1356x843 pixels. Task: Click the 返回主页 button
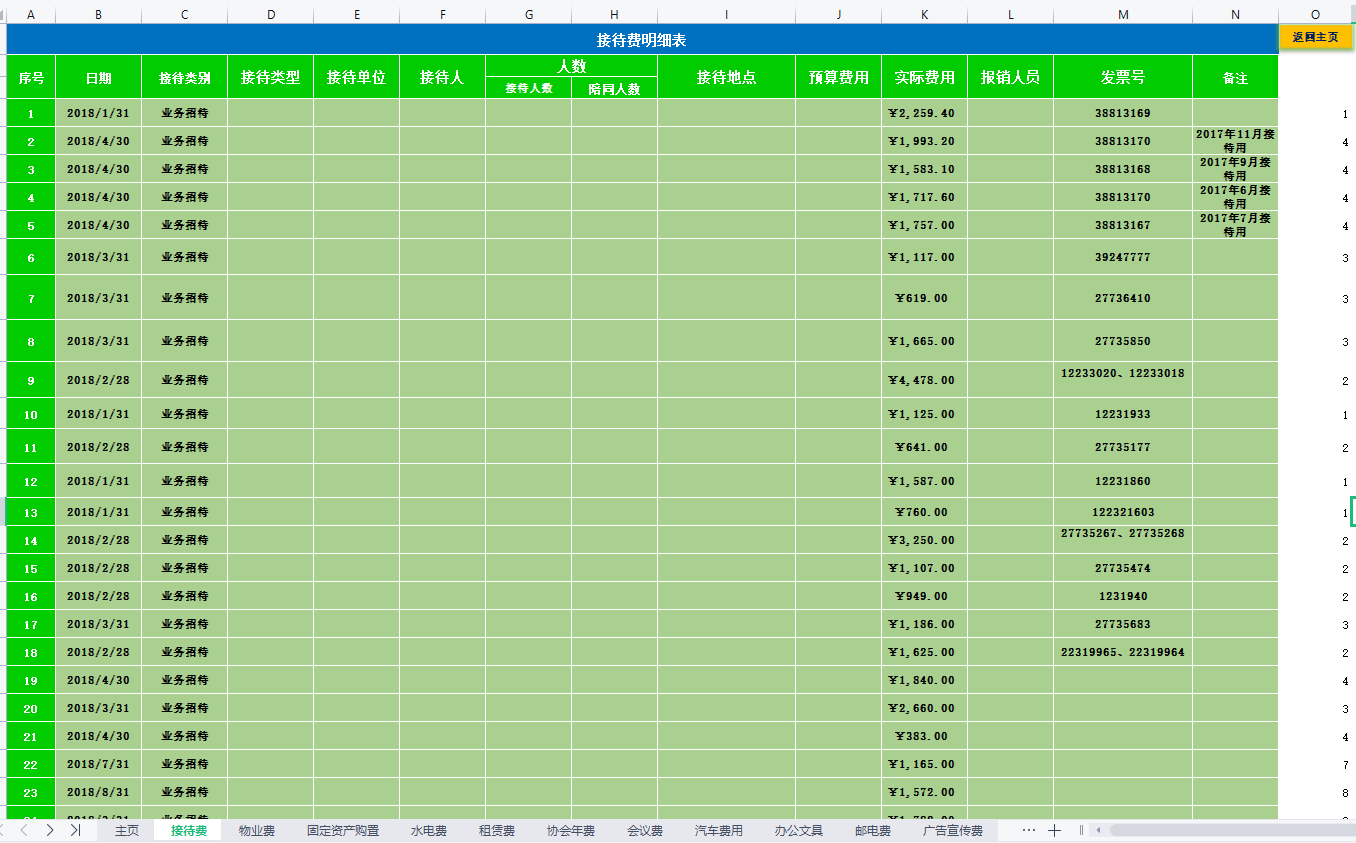1315,37
